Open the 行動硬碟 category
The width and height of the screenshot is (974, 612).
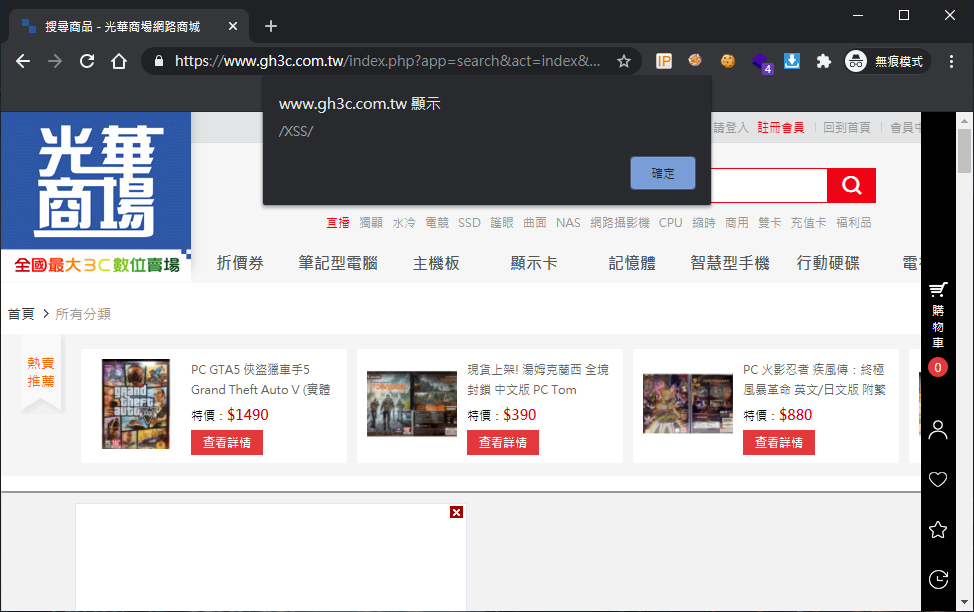click(x=828, y=263)
